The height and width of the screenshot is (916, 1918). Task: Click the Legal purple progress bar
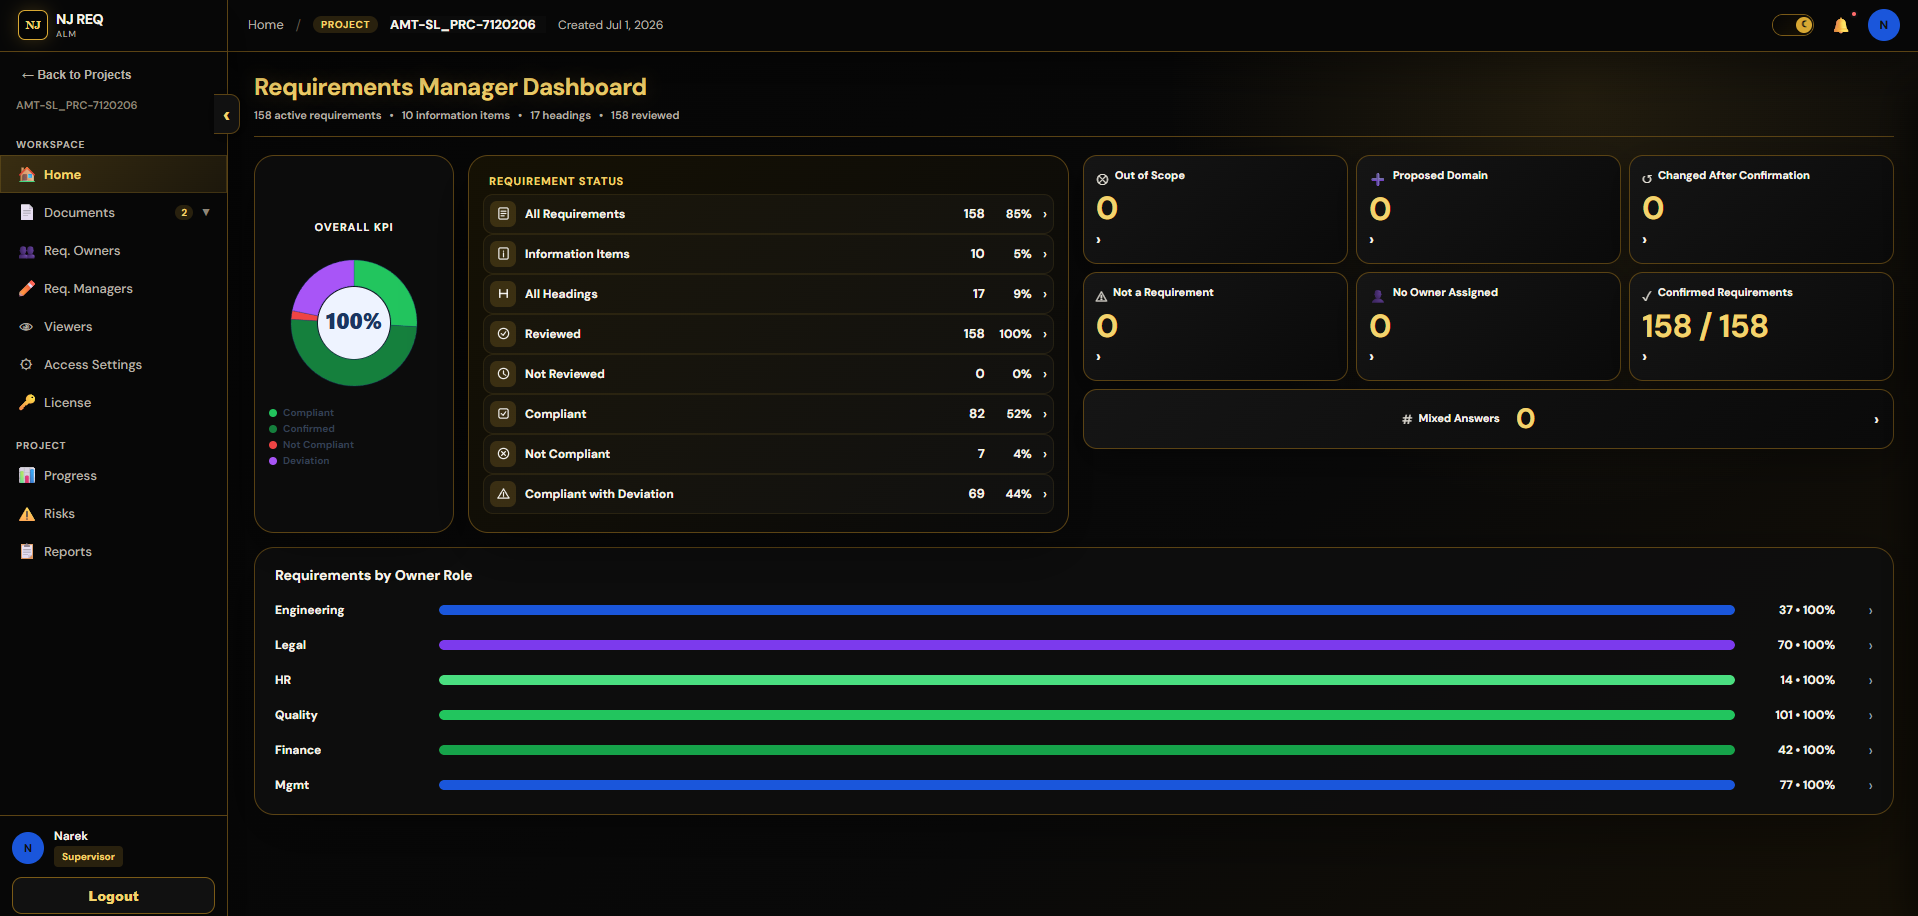click(1087, 645)
